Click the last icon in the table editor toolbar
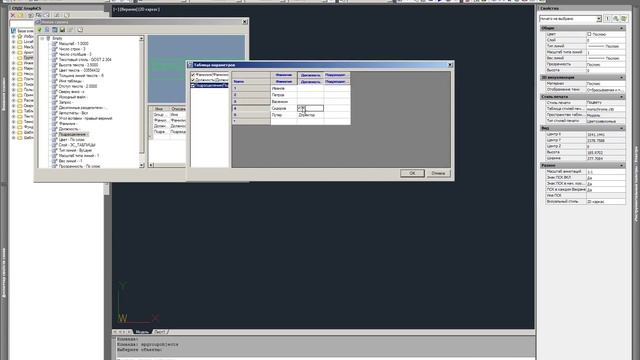 (80, 30)
